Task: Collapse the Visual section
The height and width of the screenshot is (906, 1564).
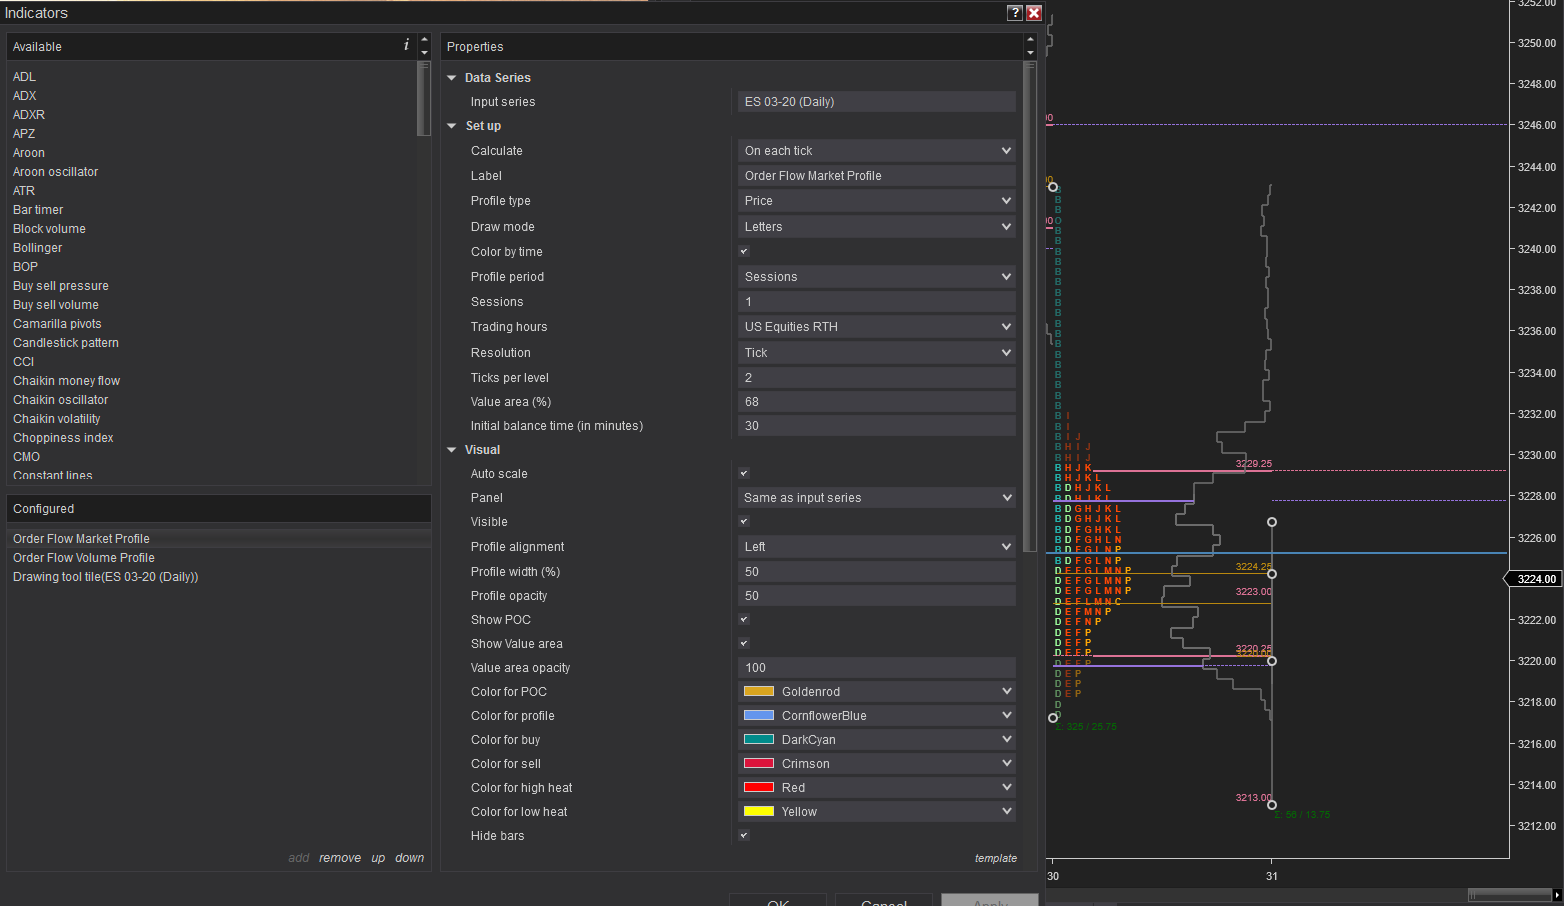Action: pos(451,449)
